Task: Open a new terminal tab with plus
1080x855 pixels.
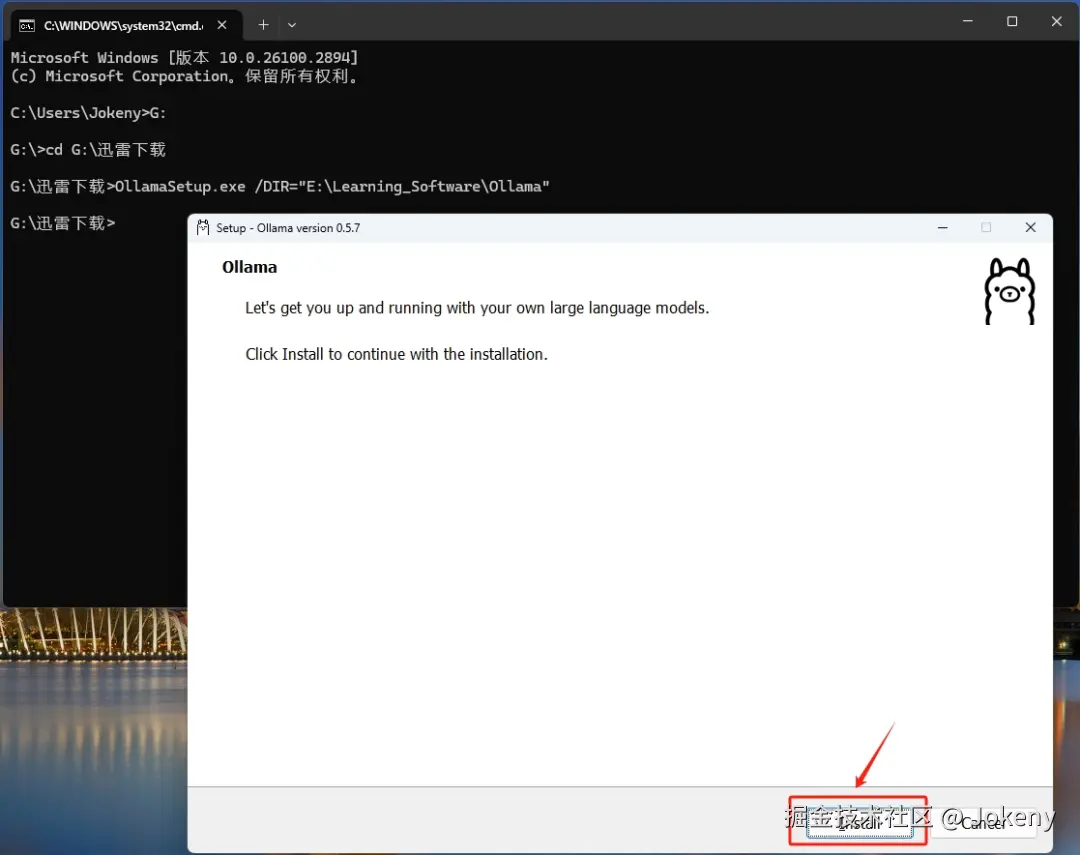Action: point(263,25)
